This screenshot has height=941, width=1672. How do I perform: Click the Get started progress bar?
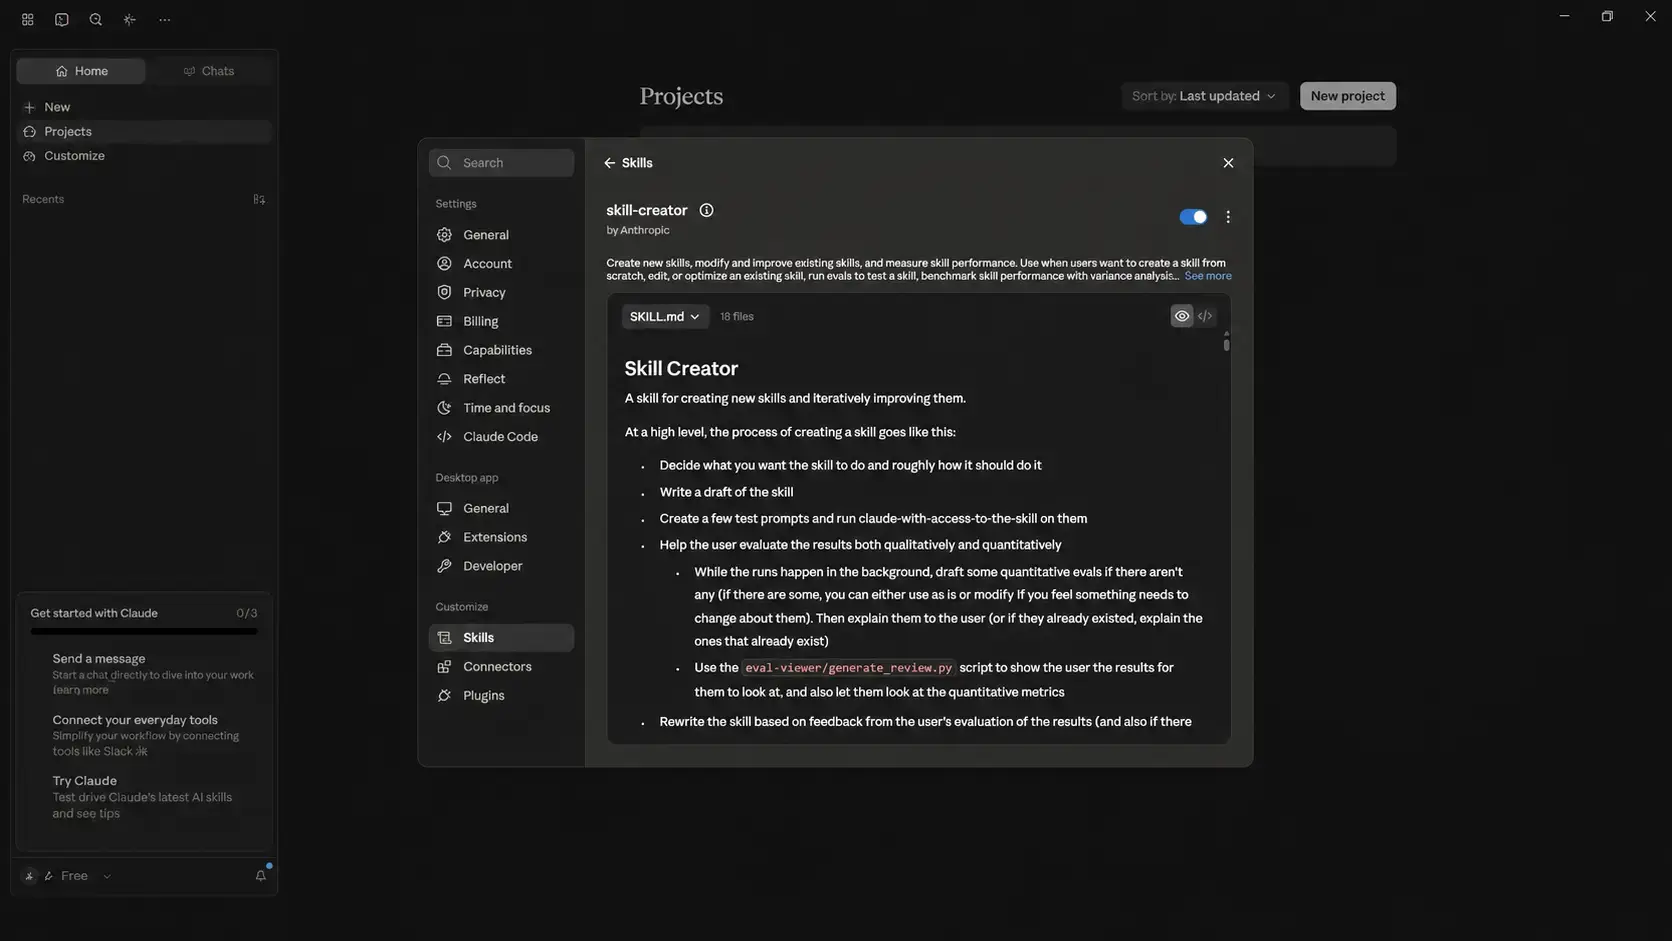144,632
